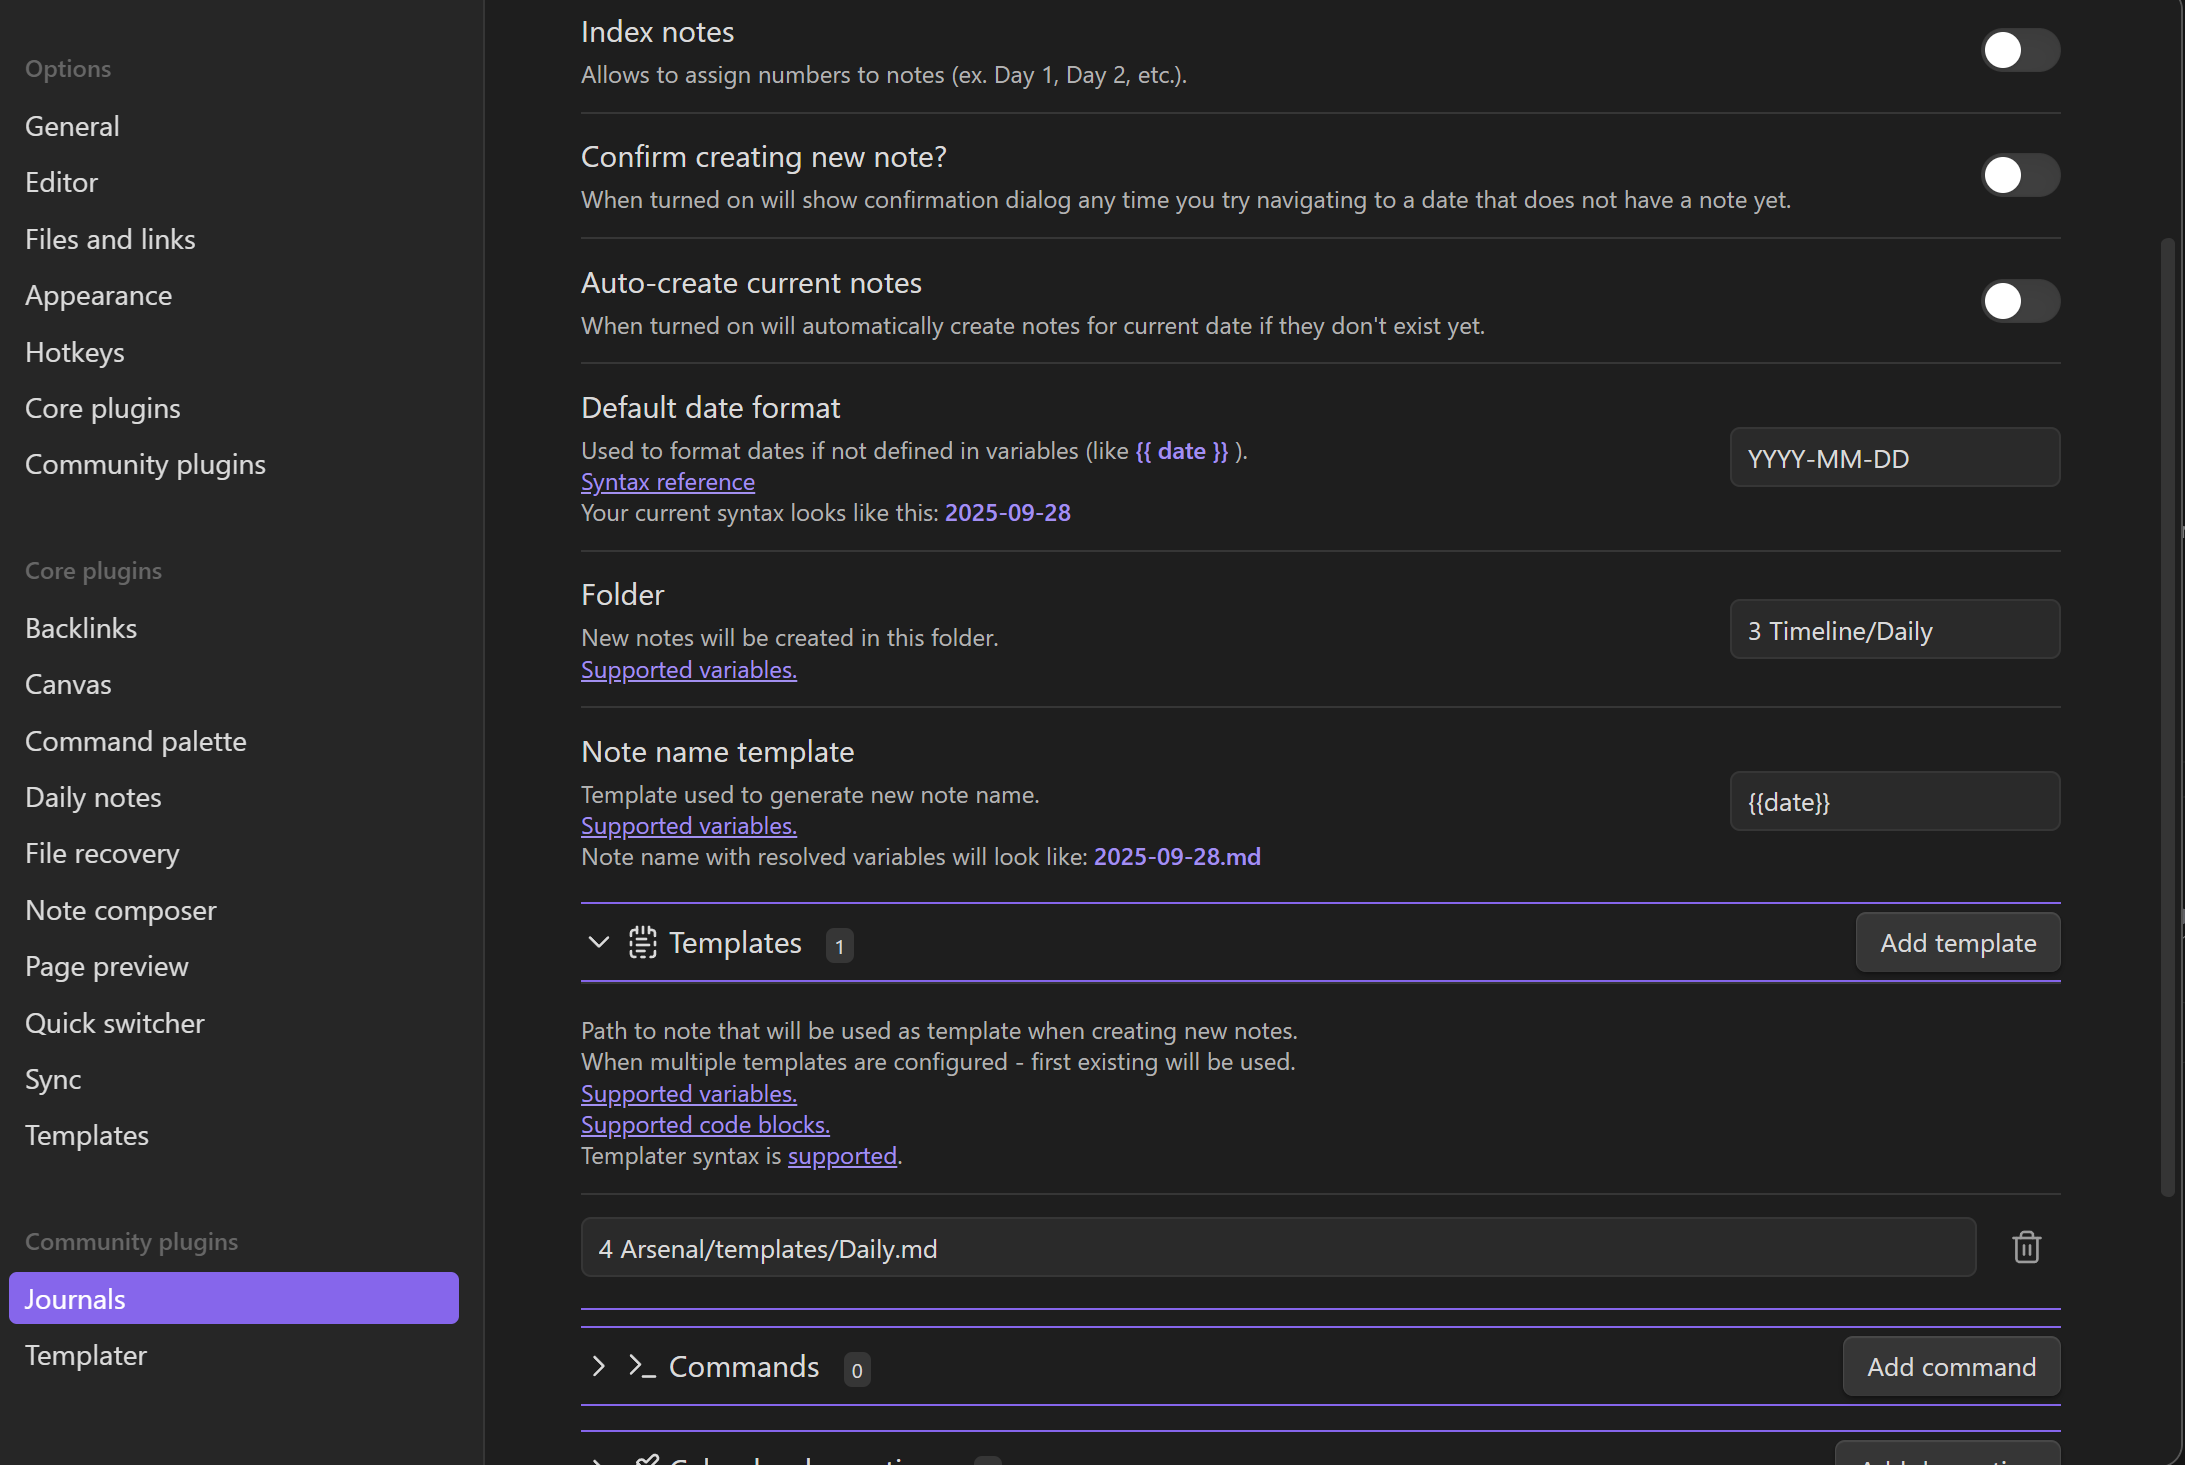Open the Daily notes core plugin settings
Screen dimensions: 2185x1465
pos(93,798)
